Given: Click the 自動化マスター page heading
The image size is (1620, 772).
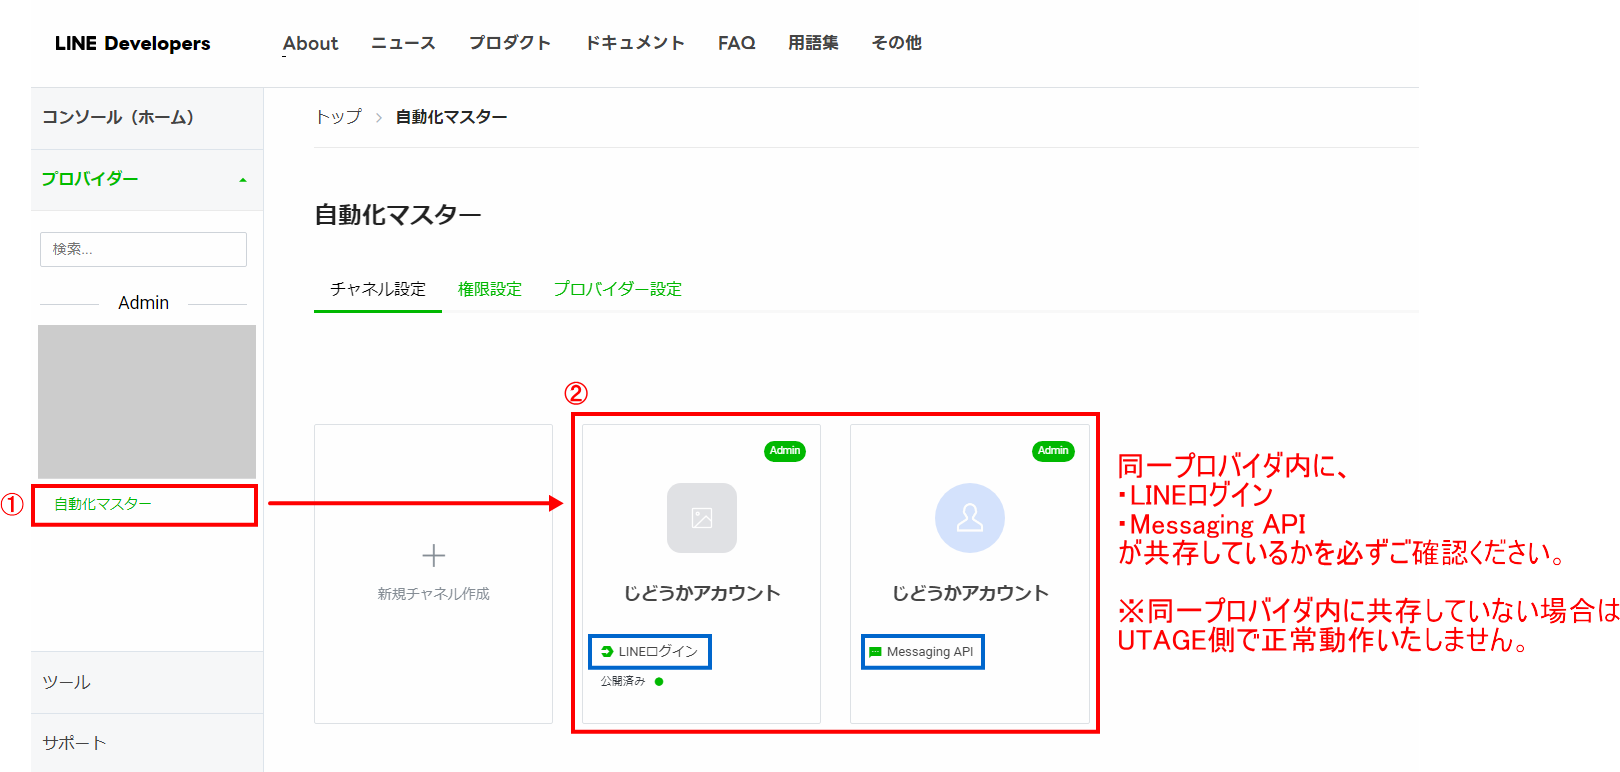Looking at the screenshot, I should [398, 215].
